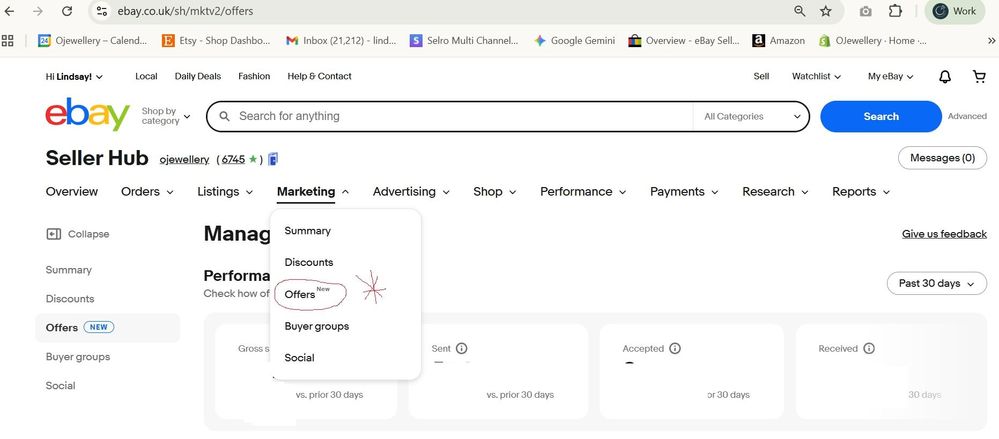Reload the page using refresh icon

[x=67, y=11]
